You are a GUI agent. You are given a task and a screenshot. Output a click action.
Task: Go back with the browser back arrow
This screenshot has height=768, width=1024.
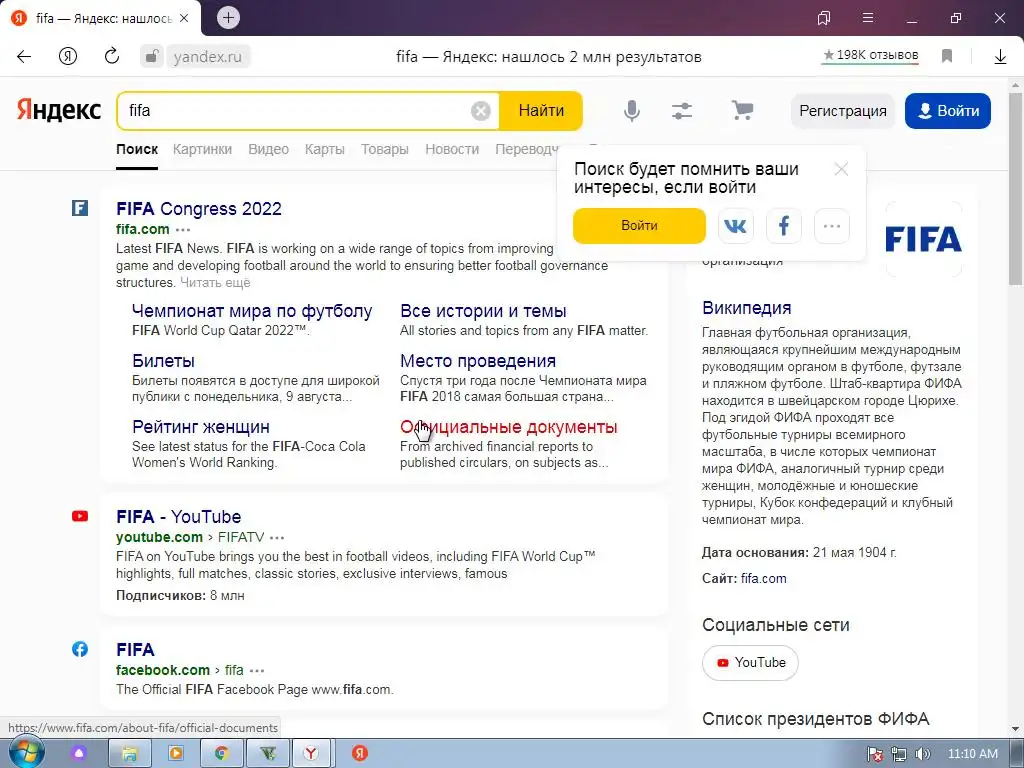(24, 57)
